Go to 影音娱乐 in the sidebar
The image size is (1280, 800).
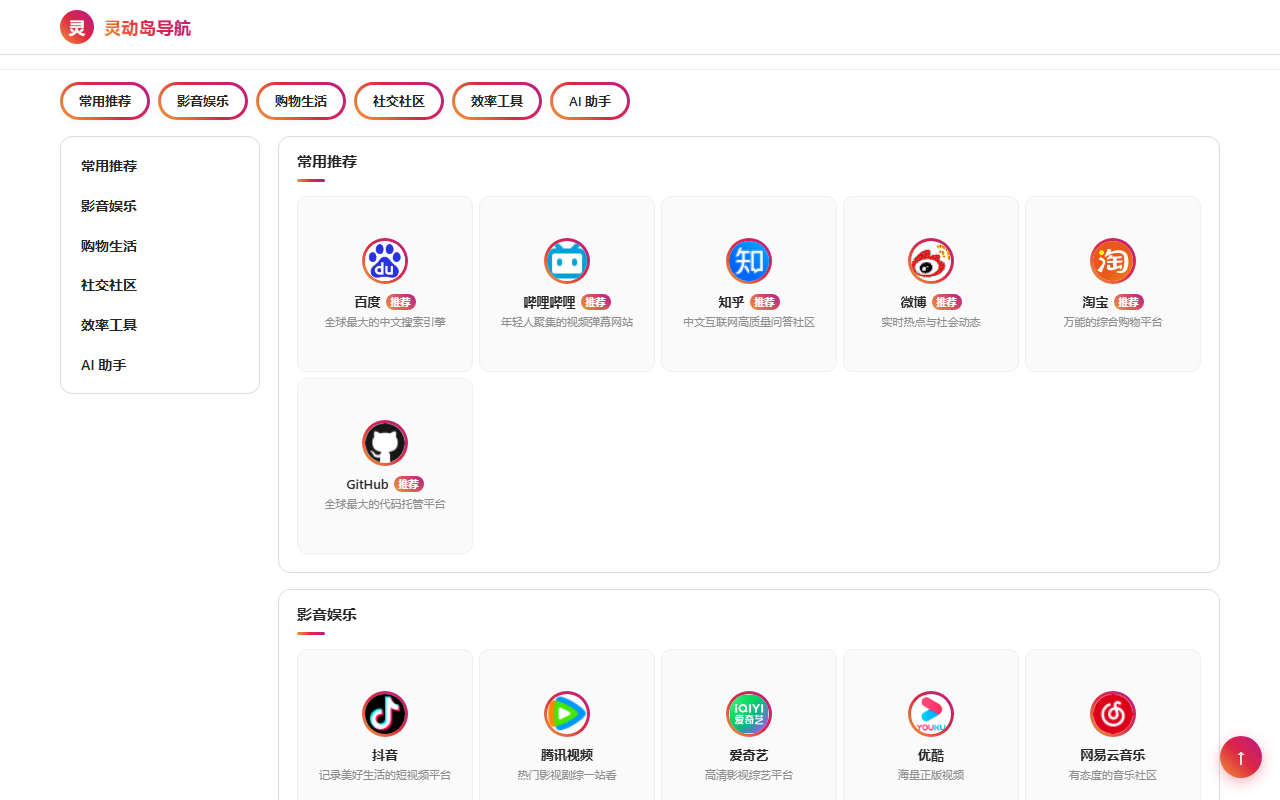(160, 206)
